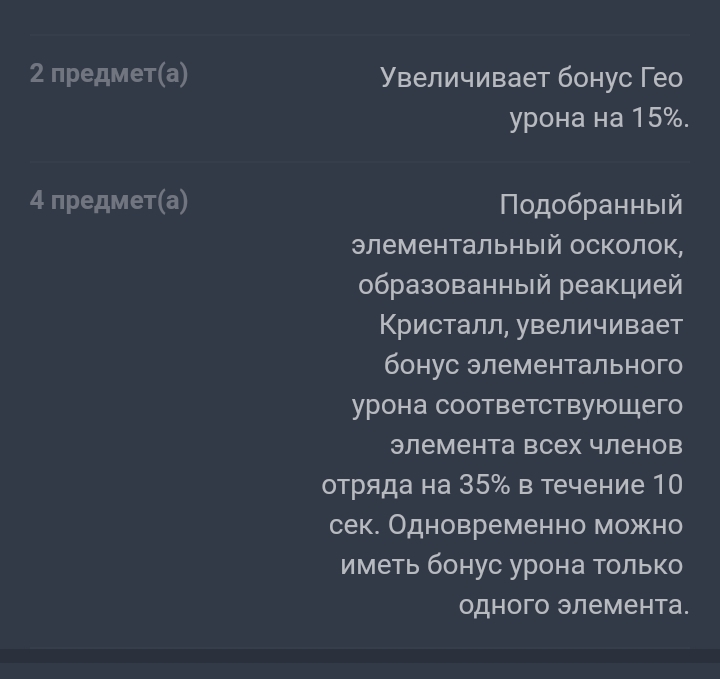Click the line "бонус элементального"
This screenshot has width=720, height=679.
533,365
